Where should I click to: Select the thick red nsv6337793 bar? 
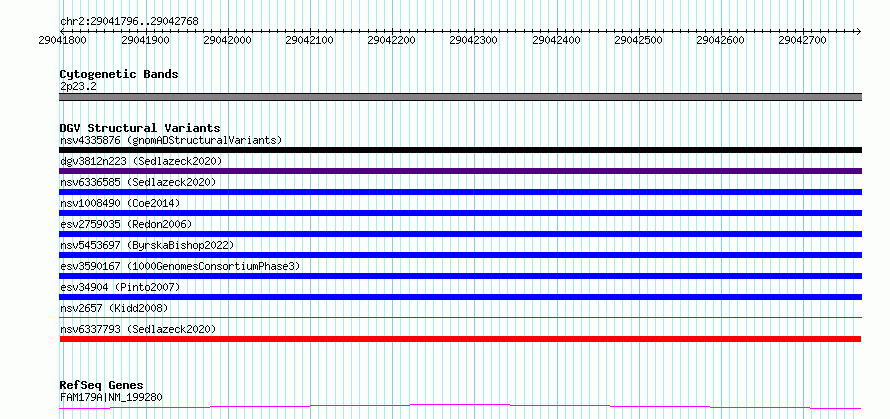pos(460,339)
